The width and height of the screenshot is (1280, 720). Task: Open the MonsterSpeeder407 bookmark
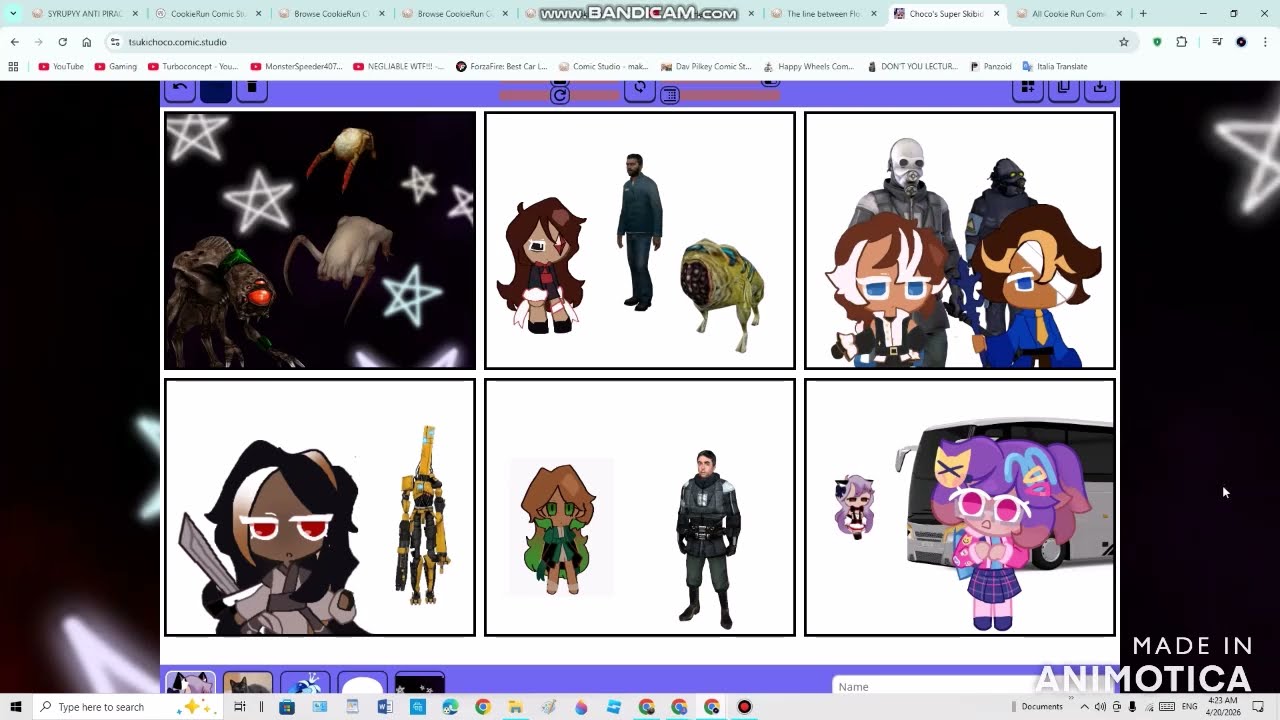[x=296, y=66]
